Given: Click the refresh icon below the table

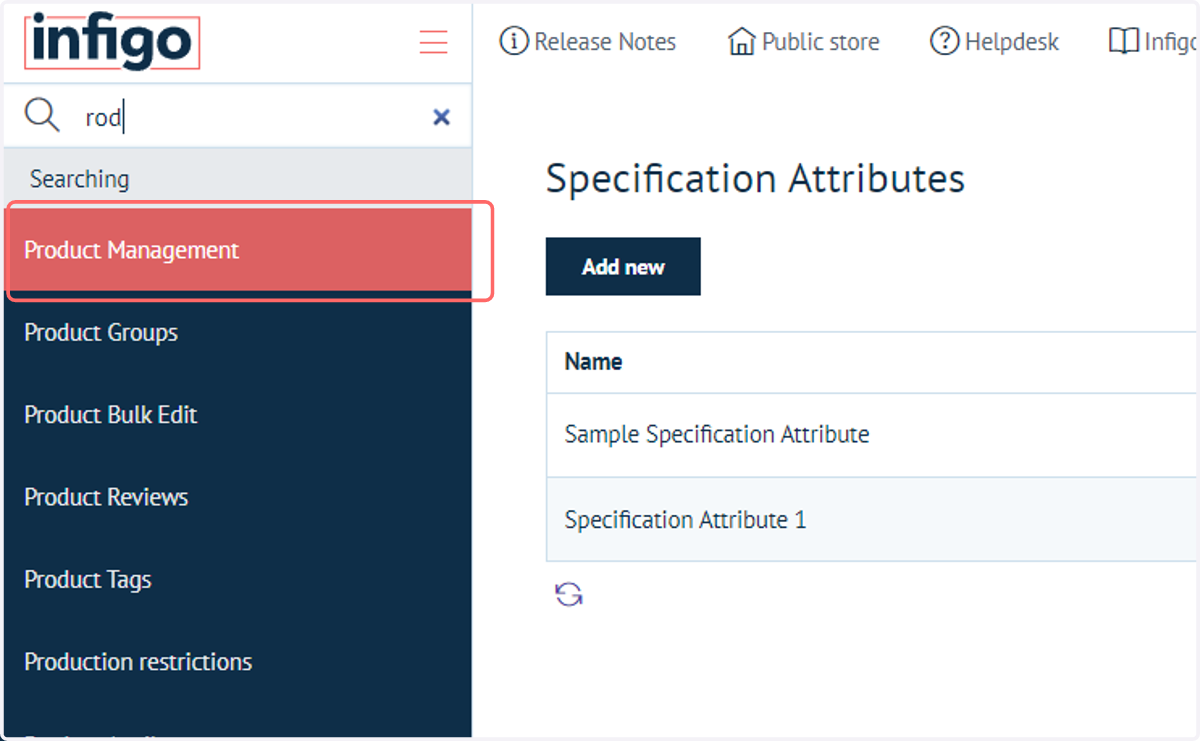Looking at the screenshot, I should [569, 595].
